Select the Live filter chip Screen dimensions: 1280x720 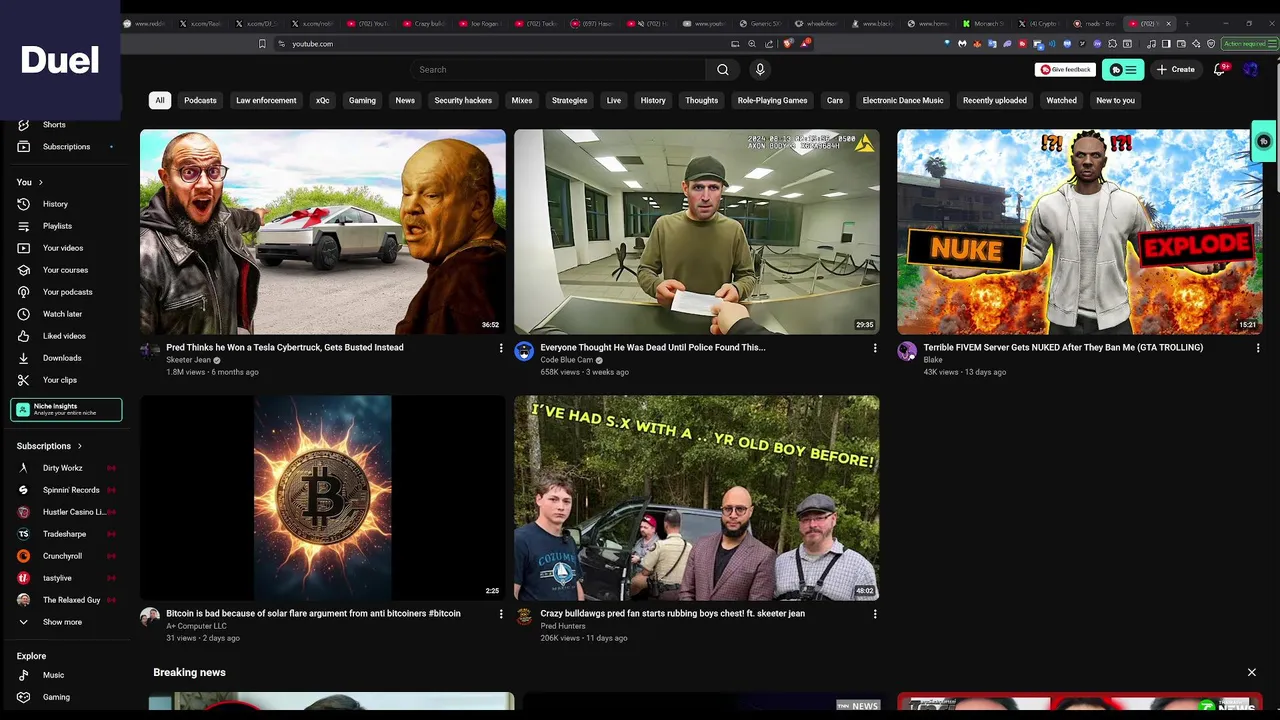click(614, 101)
